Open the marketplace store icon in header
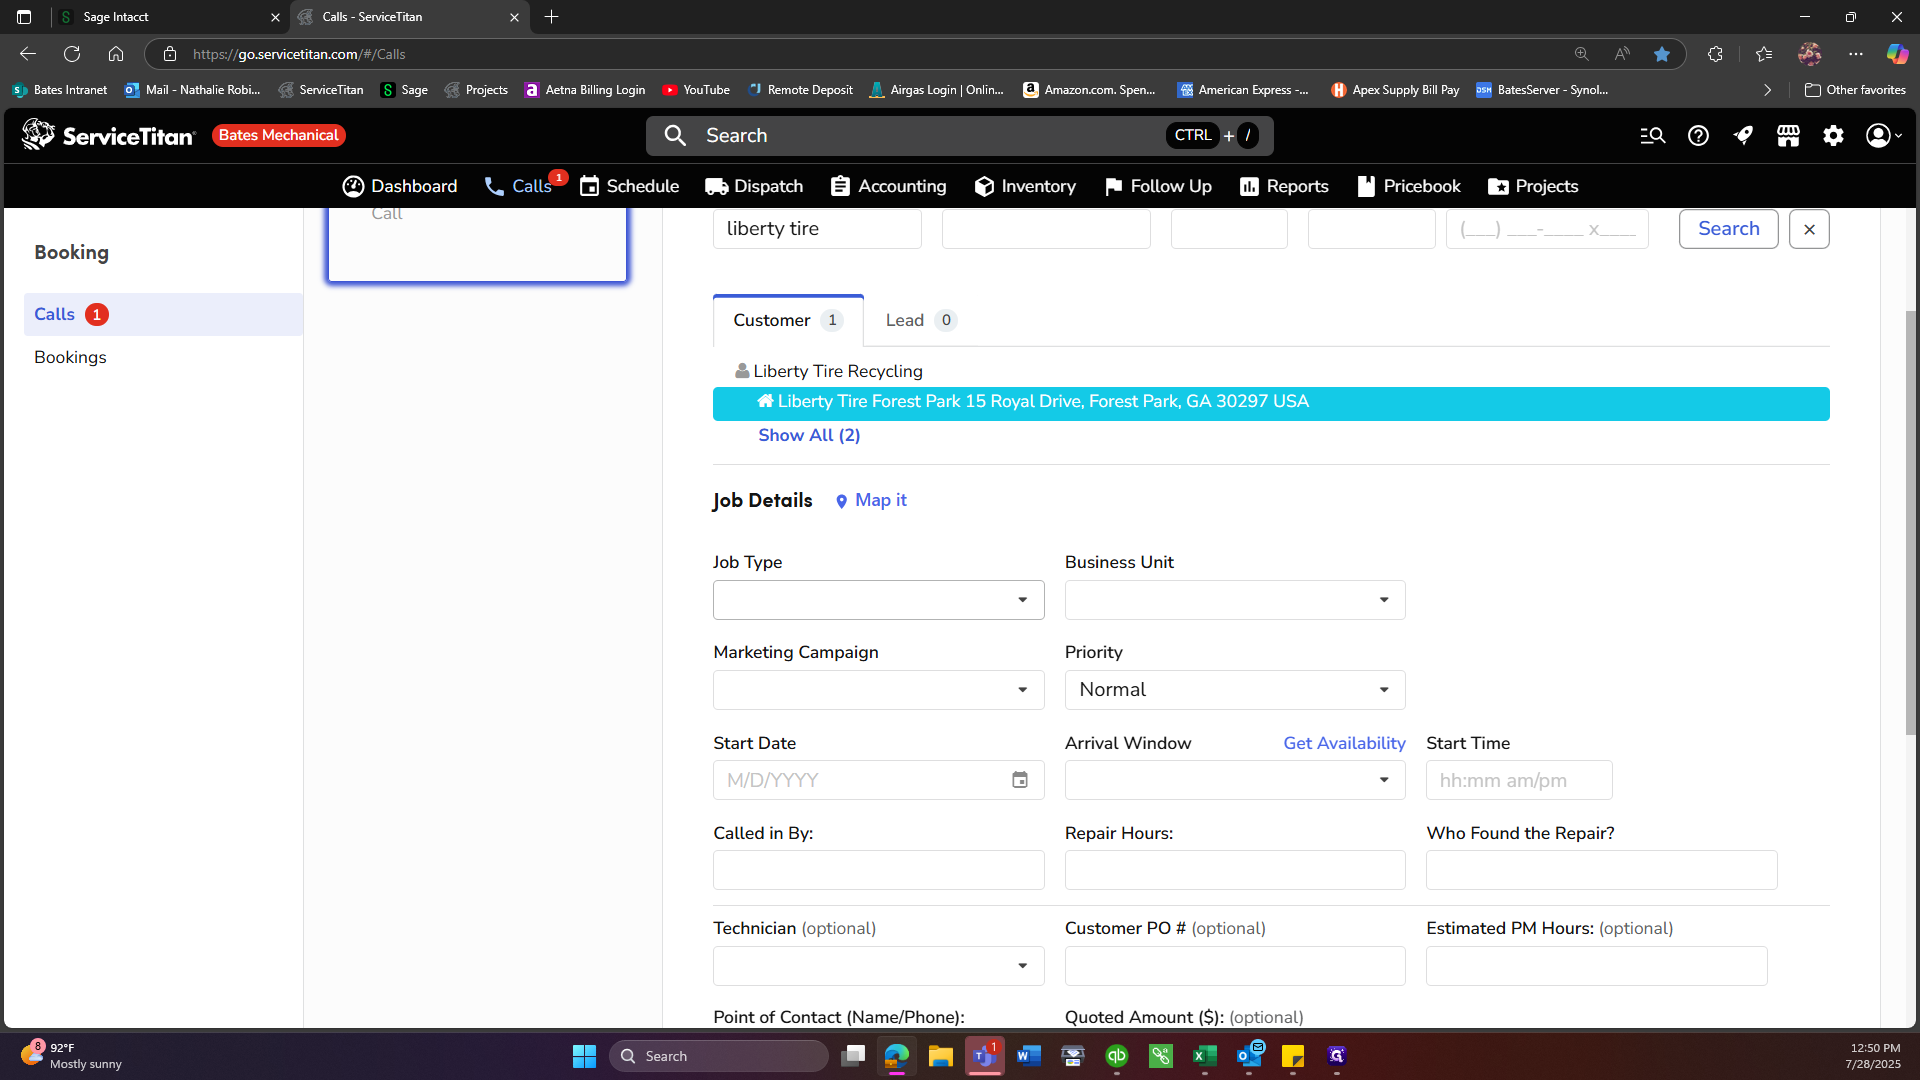 (1788, 136)
